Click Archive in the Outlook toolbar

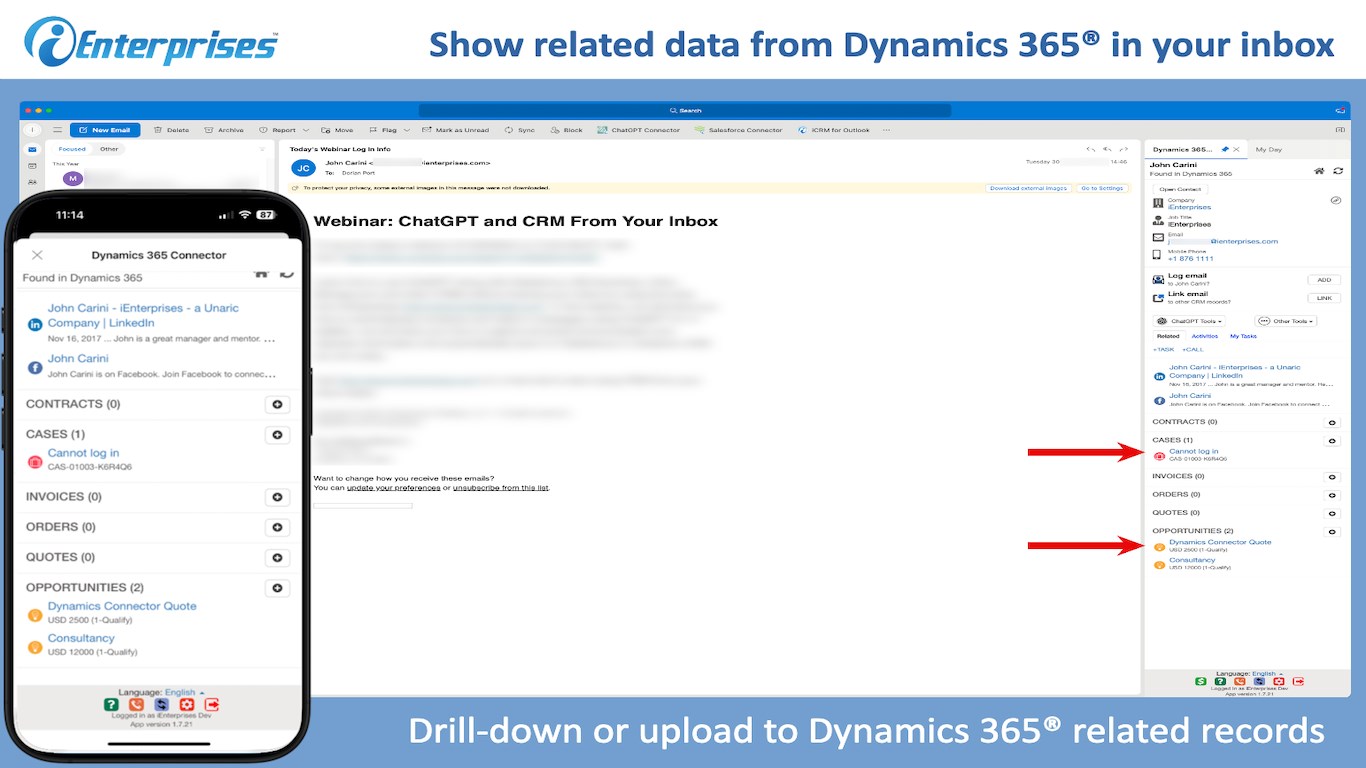coord(224,130)
